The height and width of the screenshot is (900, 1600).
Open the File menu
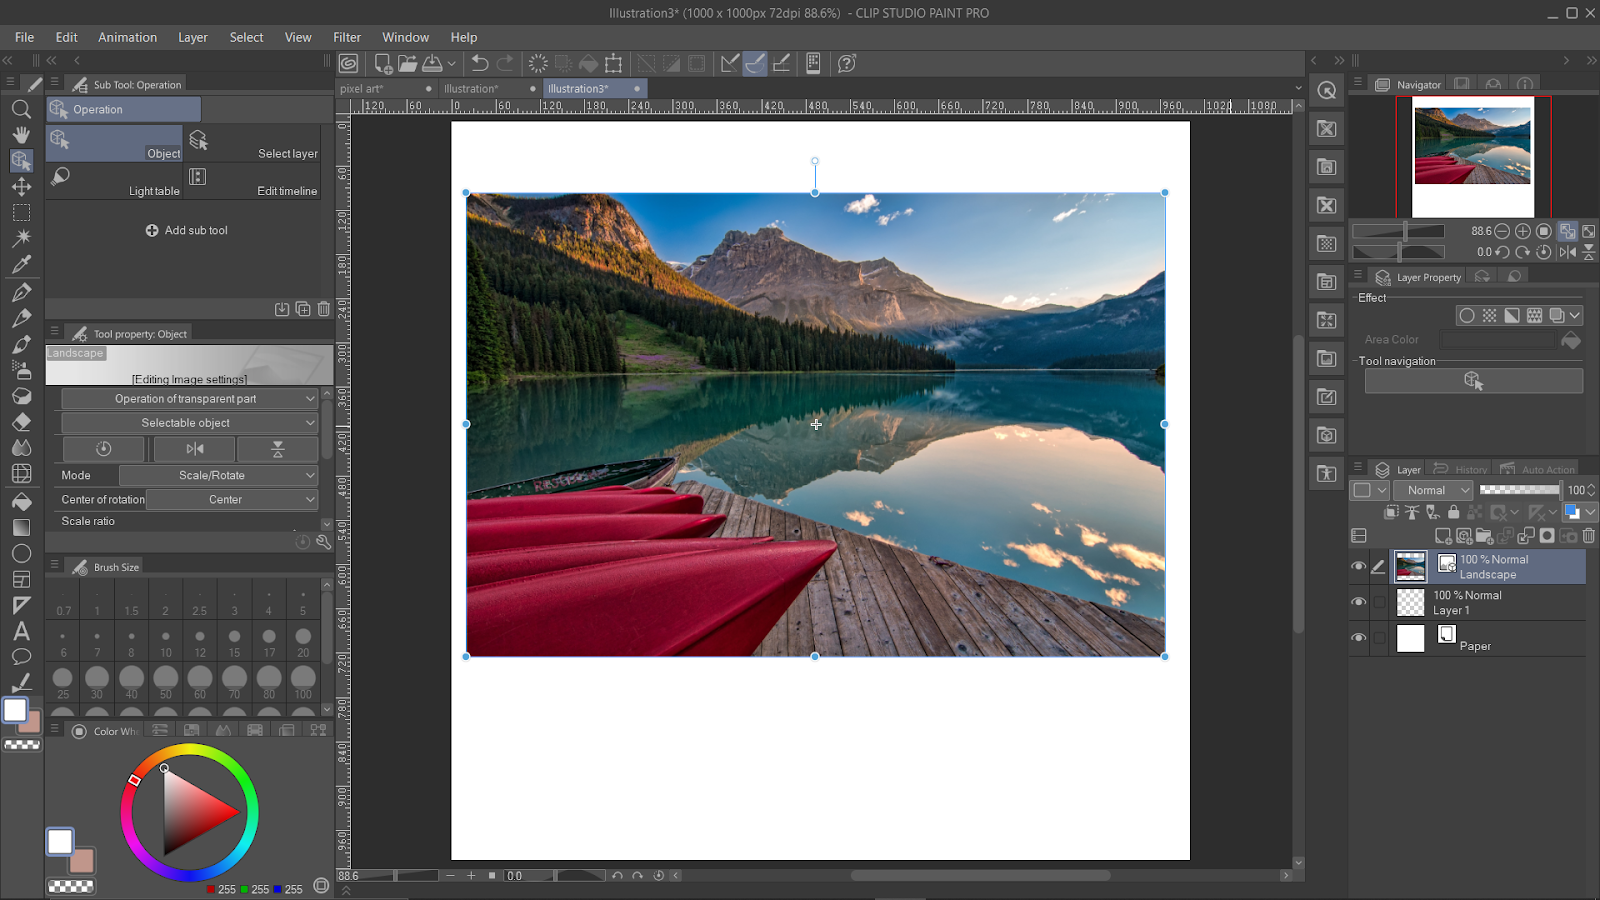(25, 37)
